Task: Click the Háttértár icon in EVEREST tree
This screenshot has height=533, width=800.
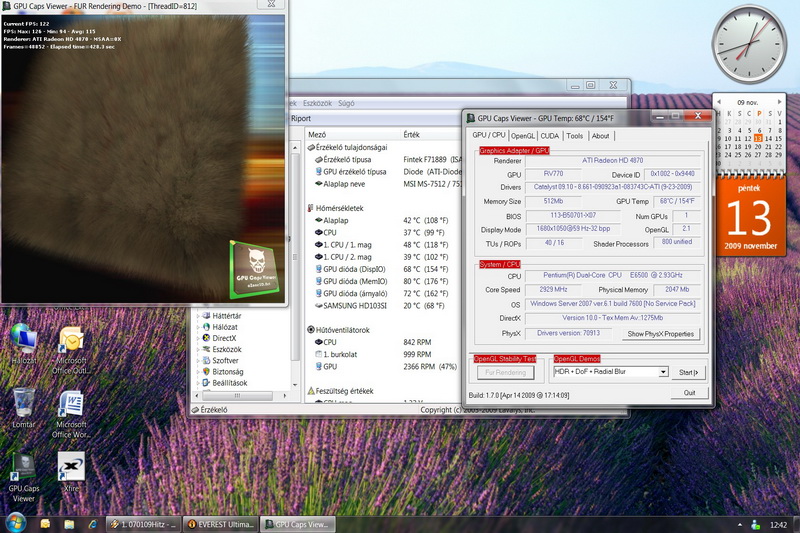Action: pyautogui.click(x=206, y=316)
